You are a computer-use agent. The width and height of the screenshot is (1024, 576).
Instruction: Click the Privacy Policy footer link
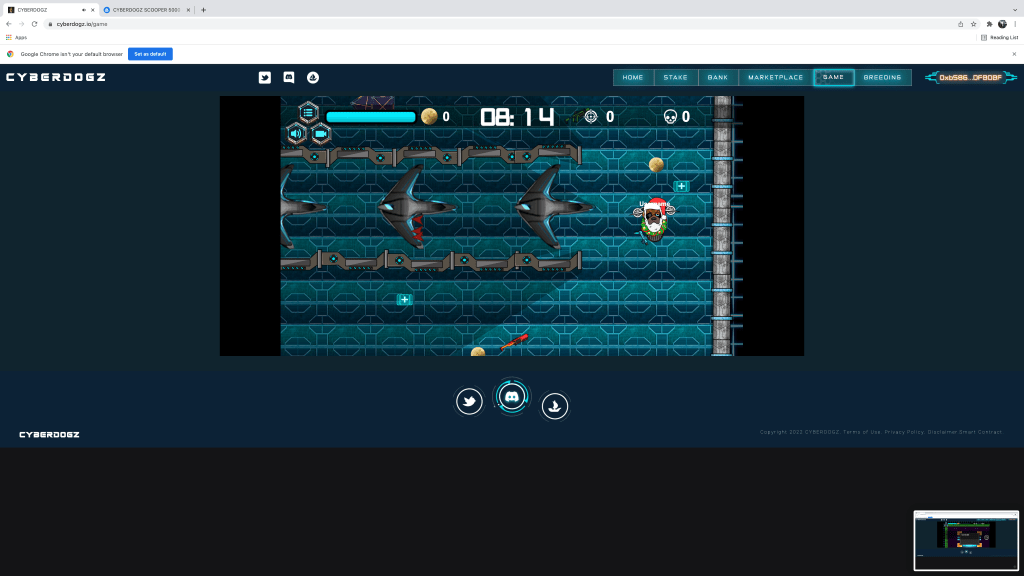pyautogui.click(x=904, y=432)
